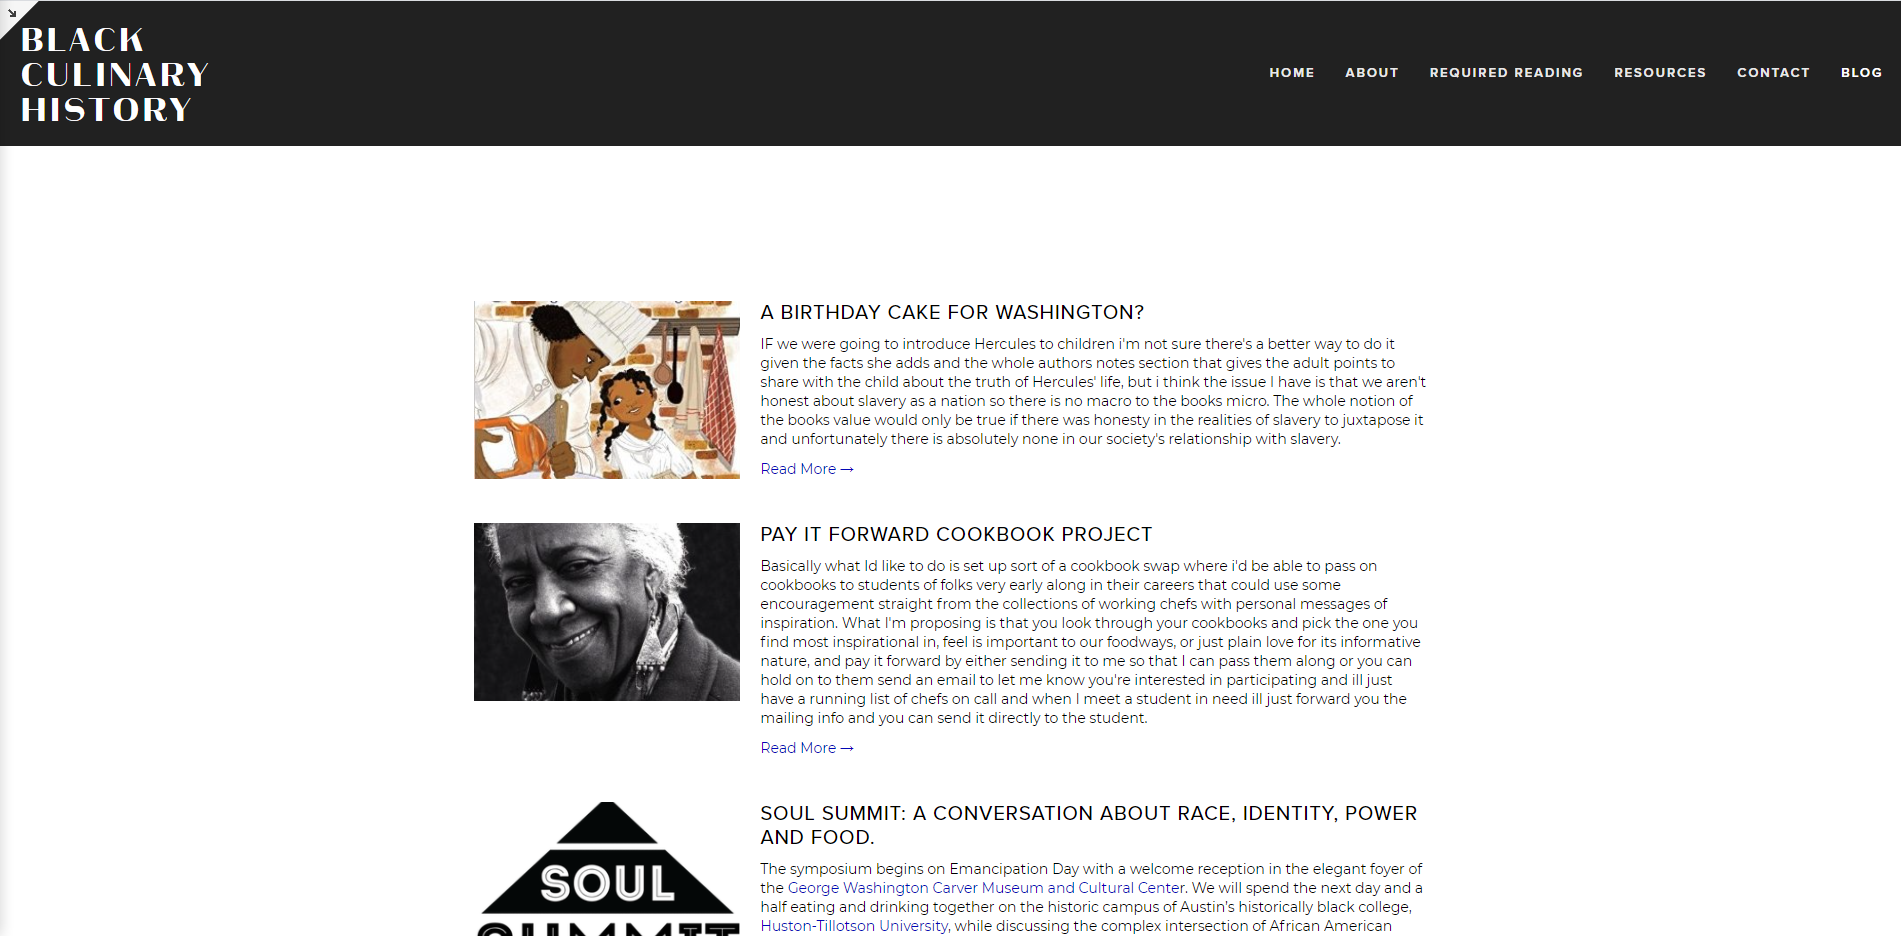Viewport: 1901px width, 936px height.
Task: Click Read More under the Birthday Cake post
Action: pos(798,469)
